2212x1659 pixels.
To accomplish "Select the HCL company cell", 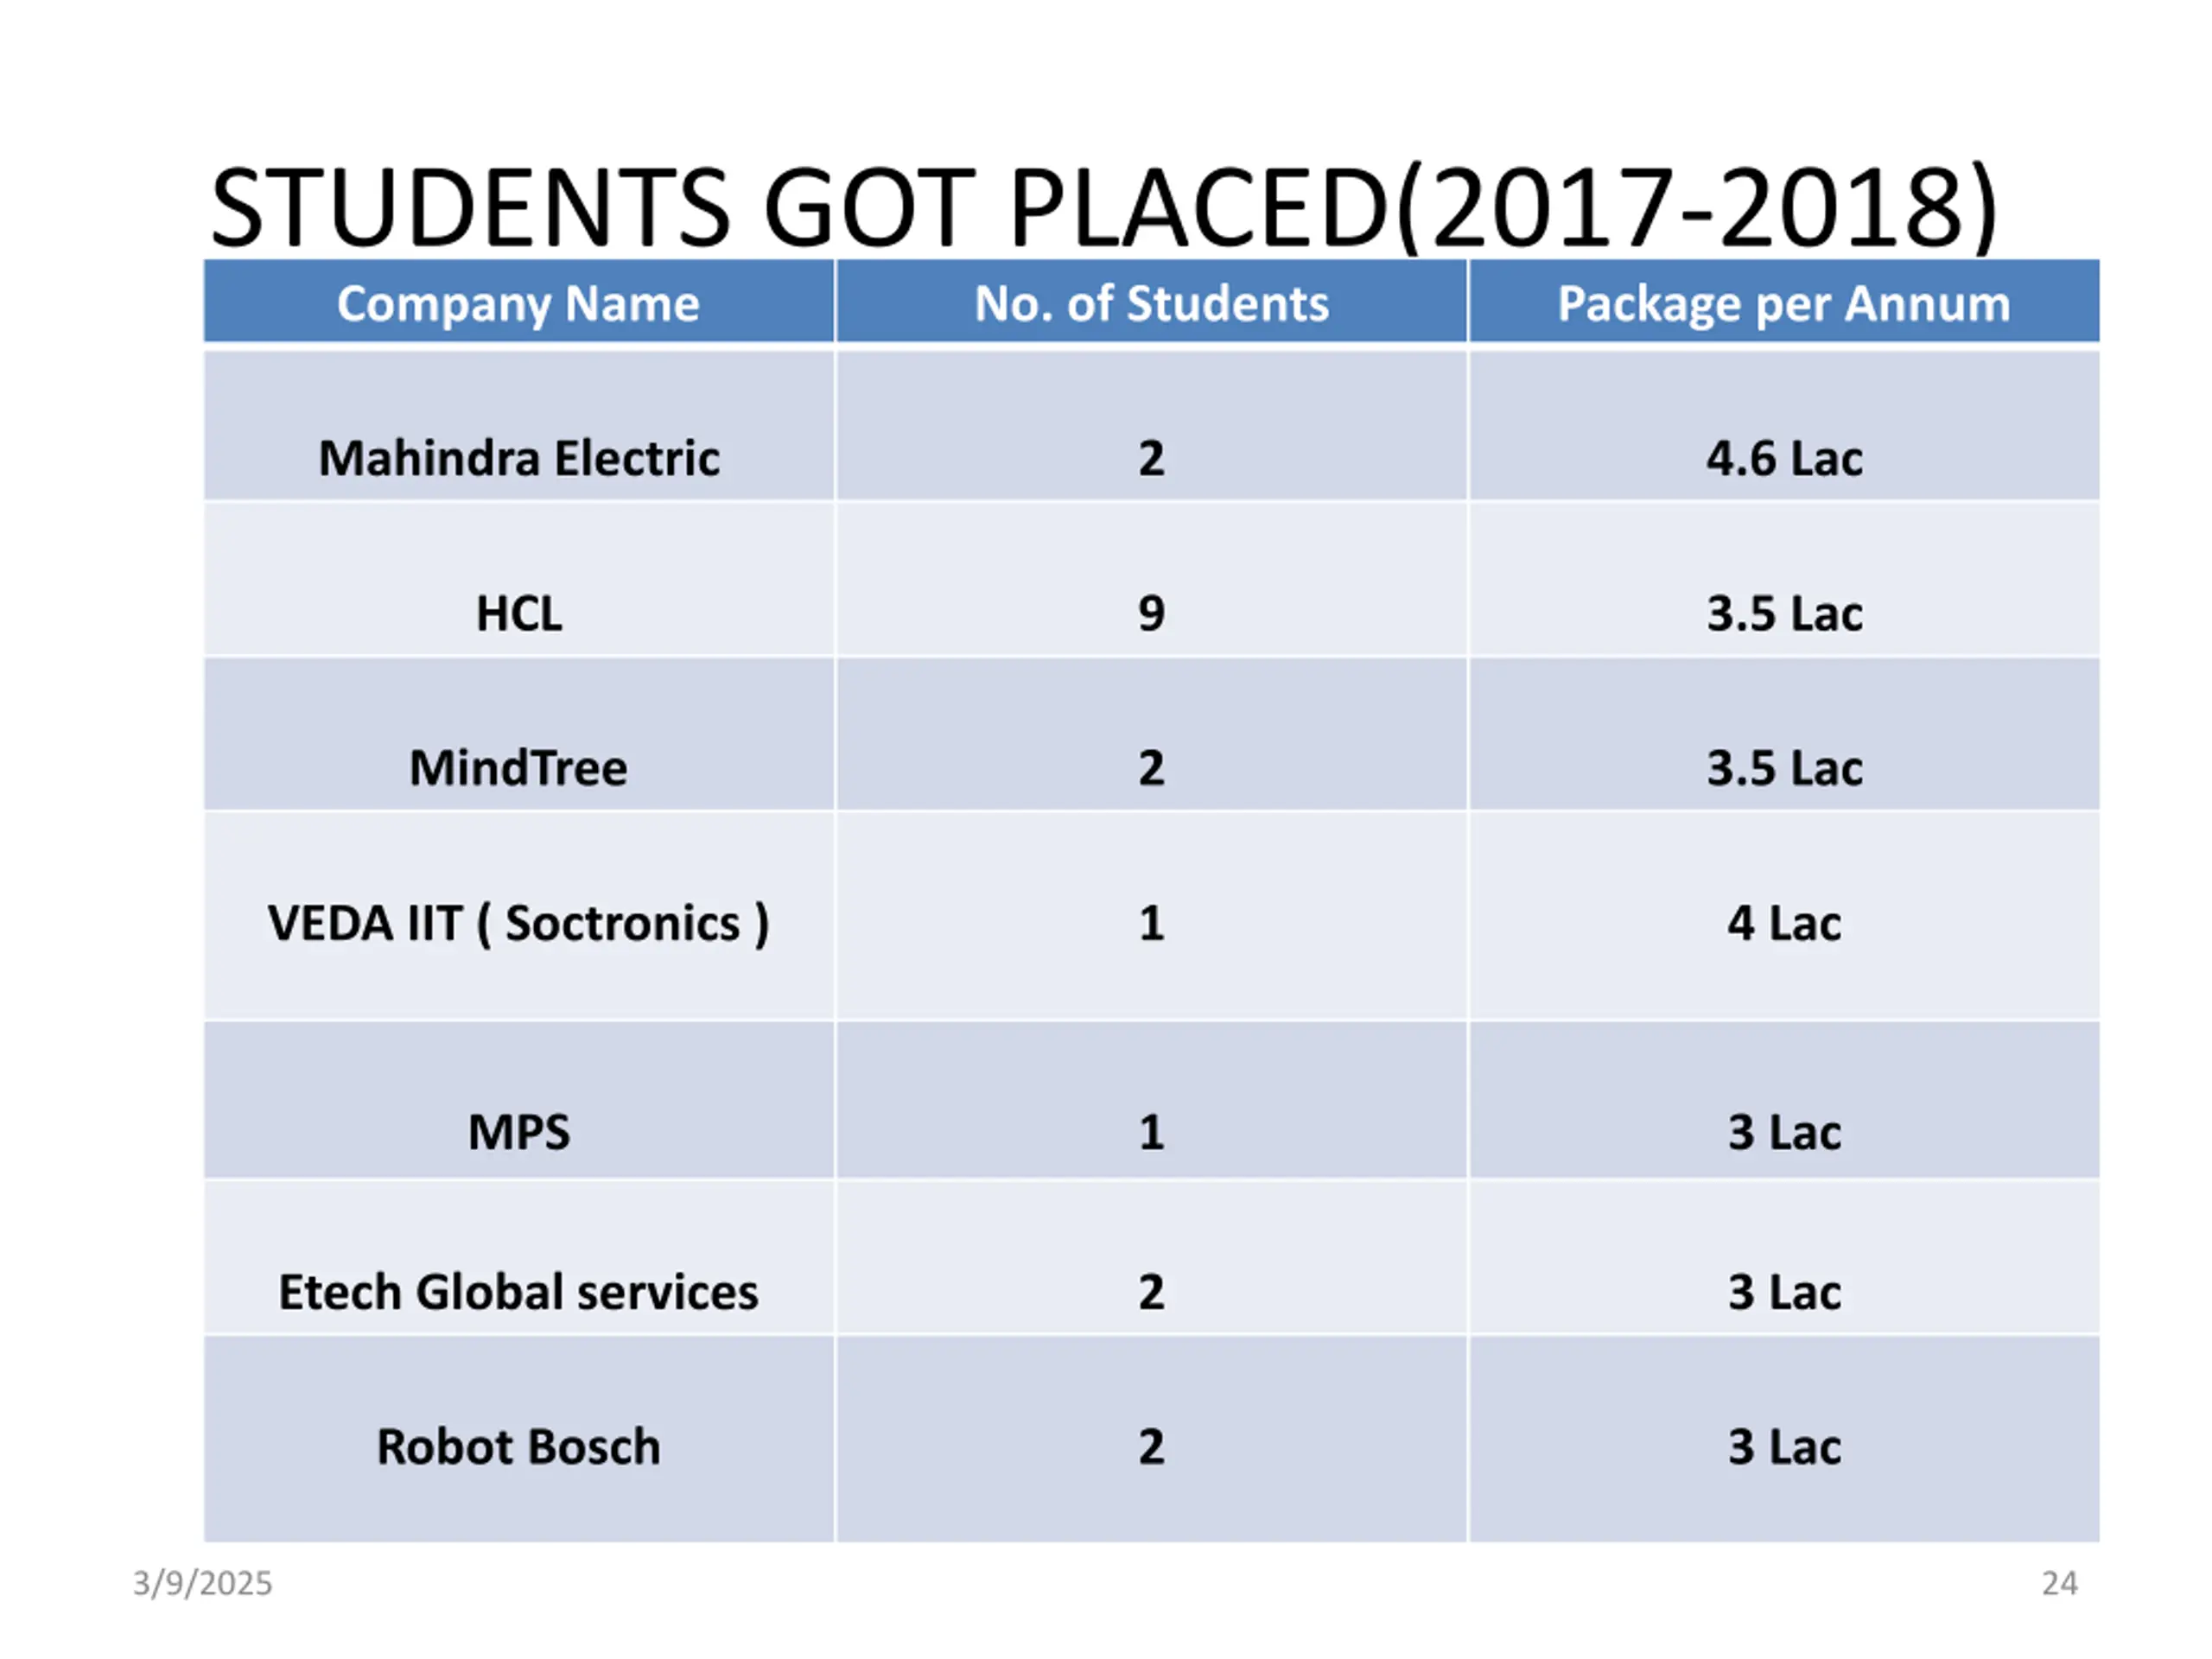I will [x=519, y=579].
